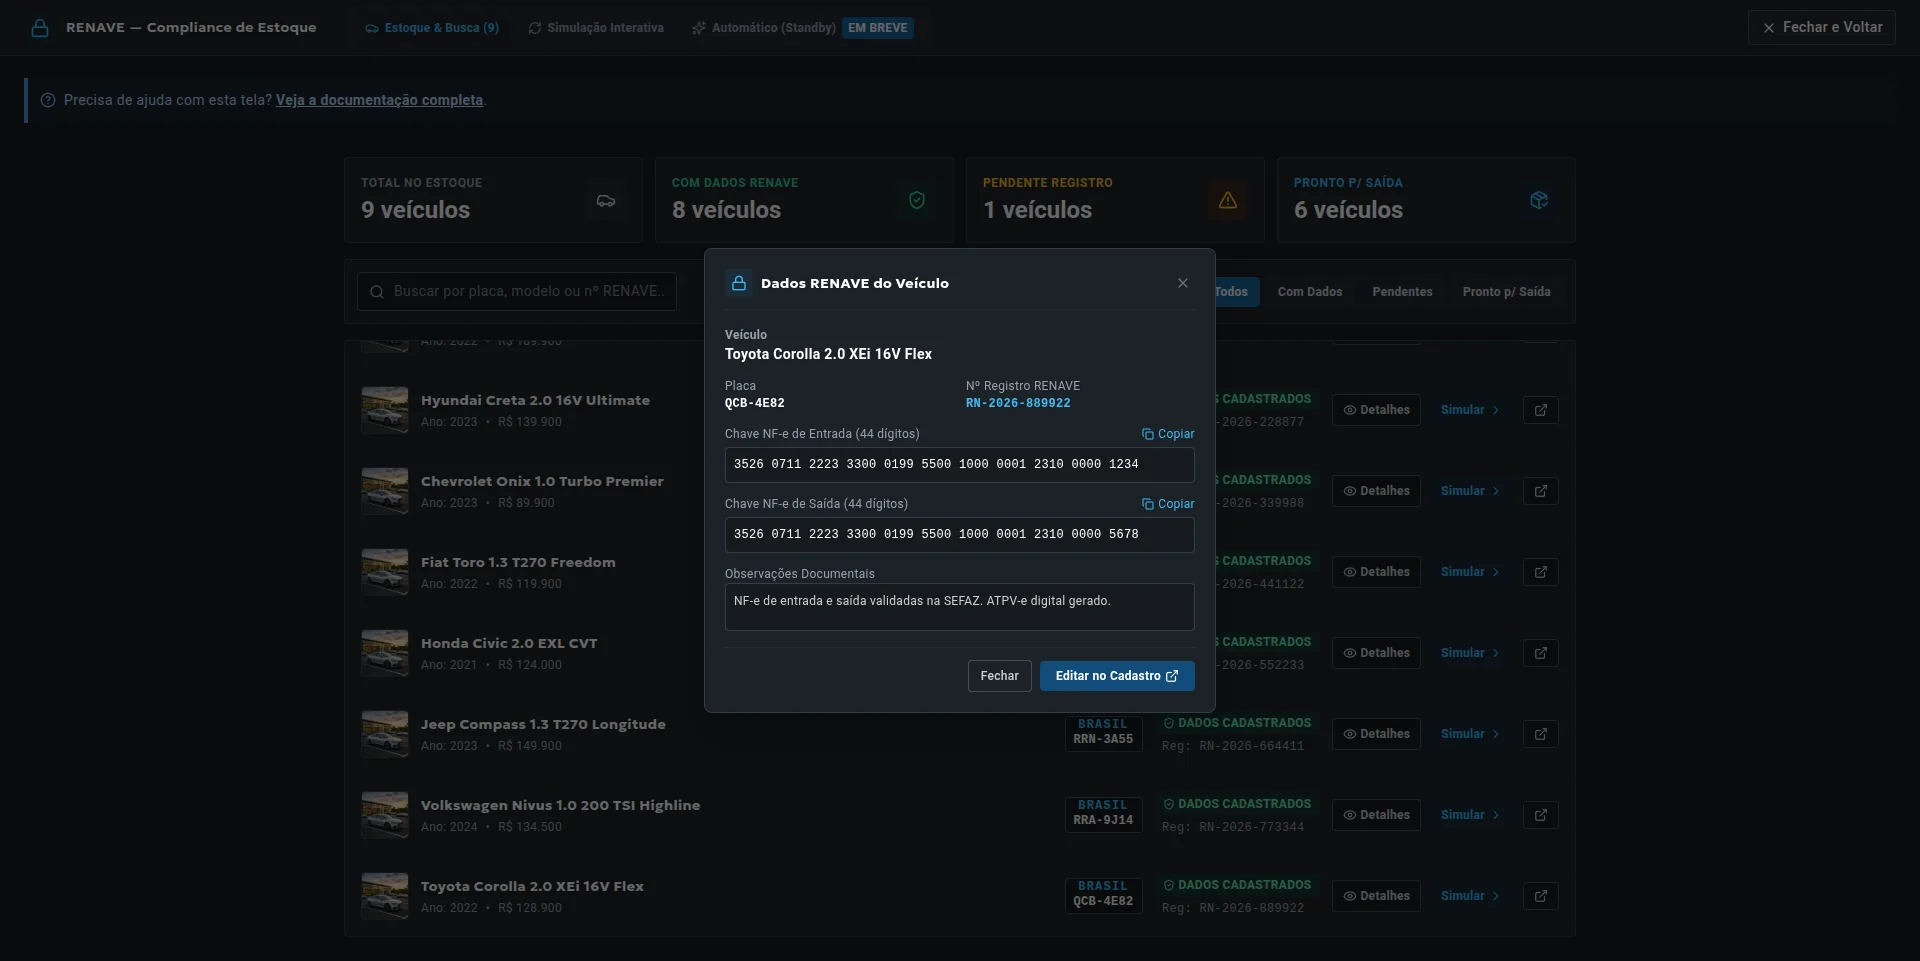Click the RRA-9J14 plate badge
This screenshot has height=961, width=1920.
coord(1103,813)
